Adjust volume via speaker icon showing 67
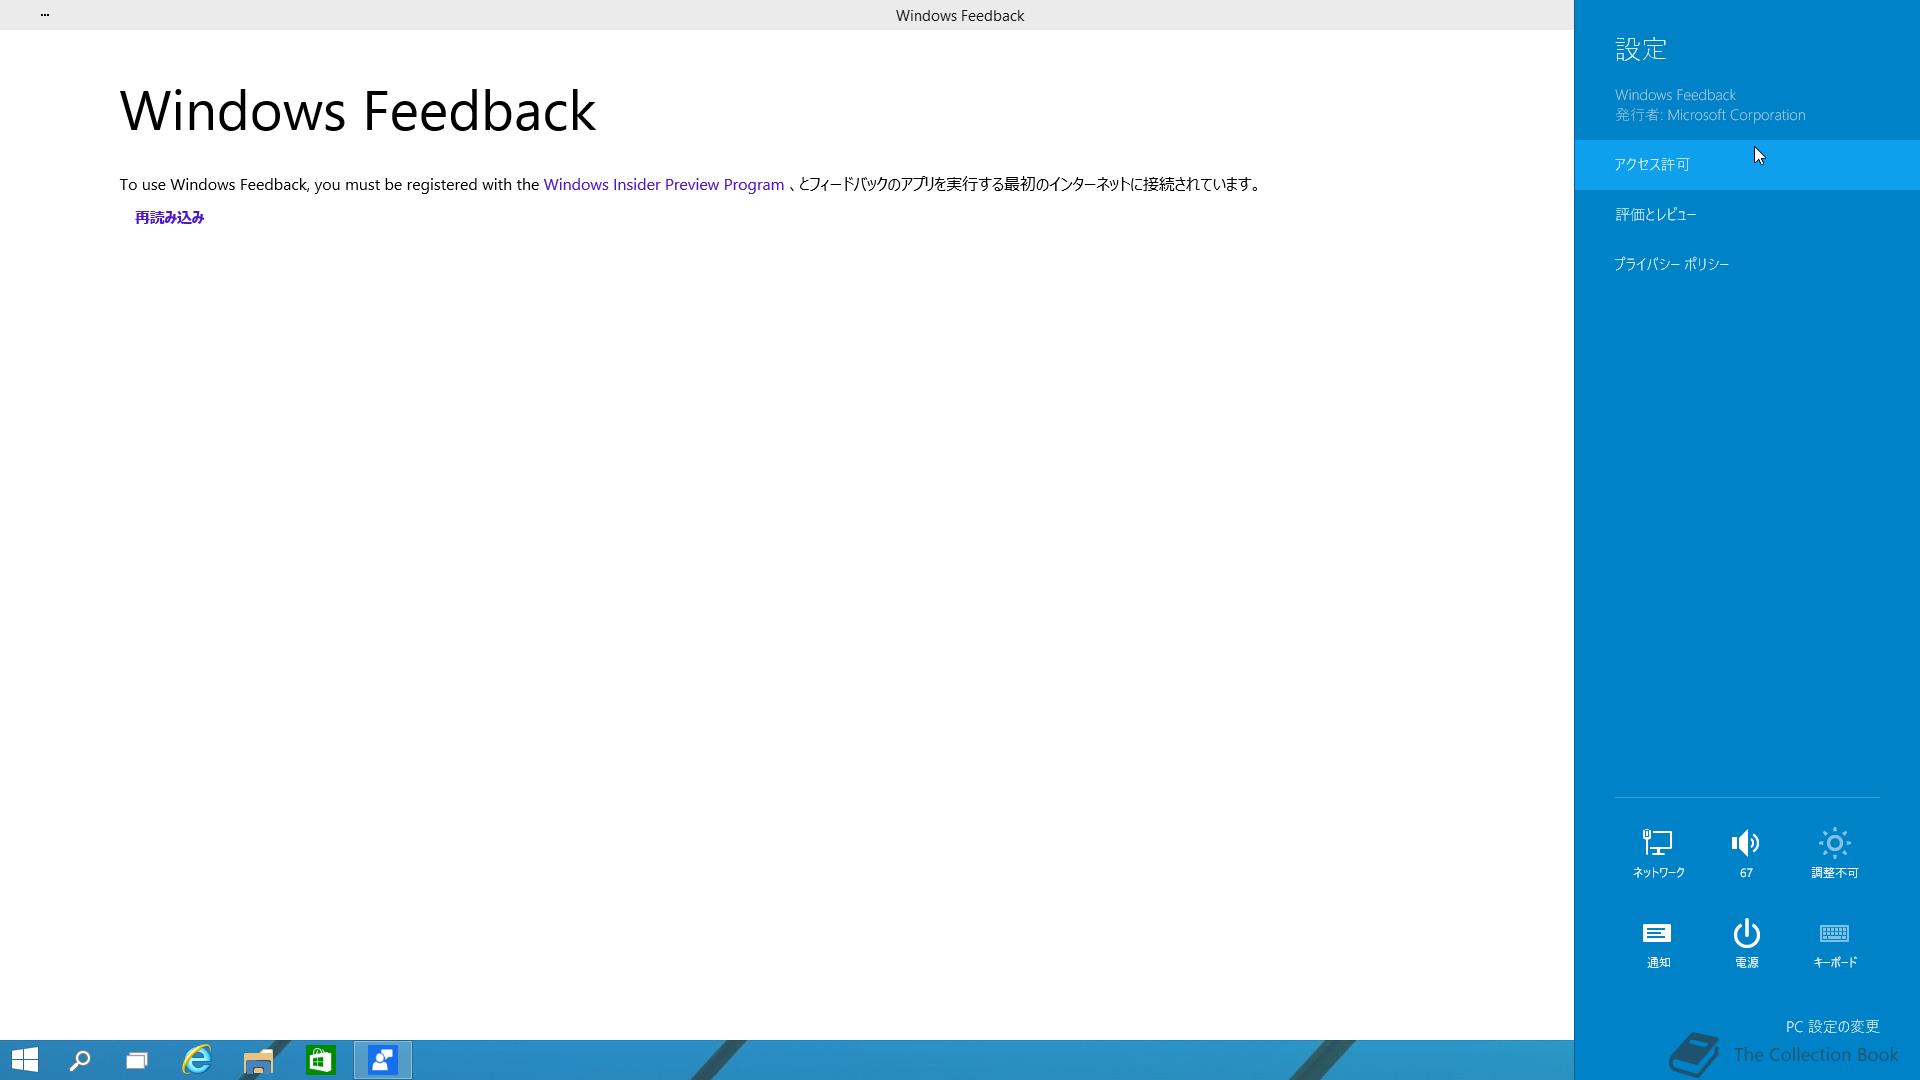This screenshot has width=1920, height=1080. (x=1746, y=853)
